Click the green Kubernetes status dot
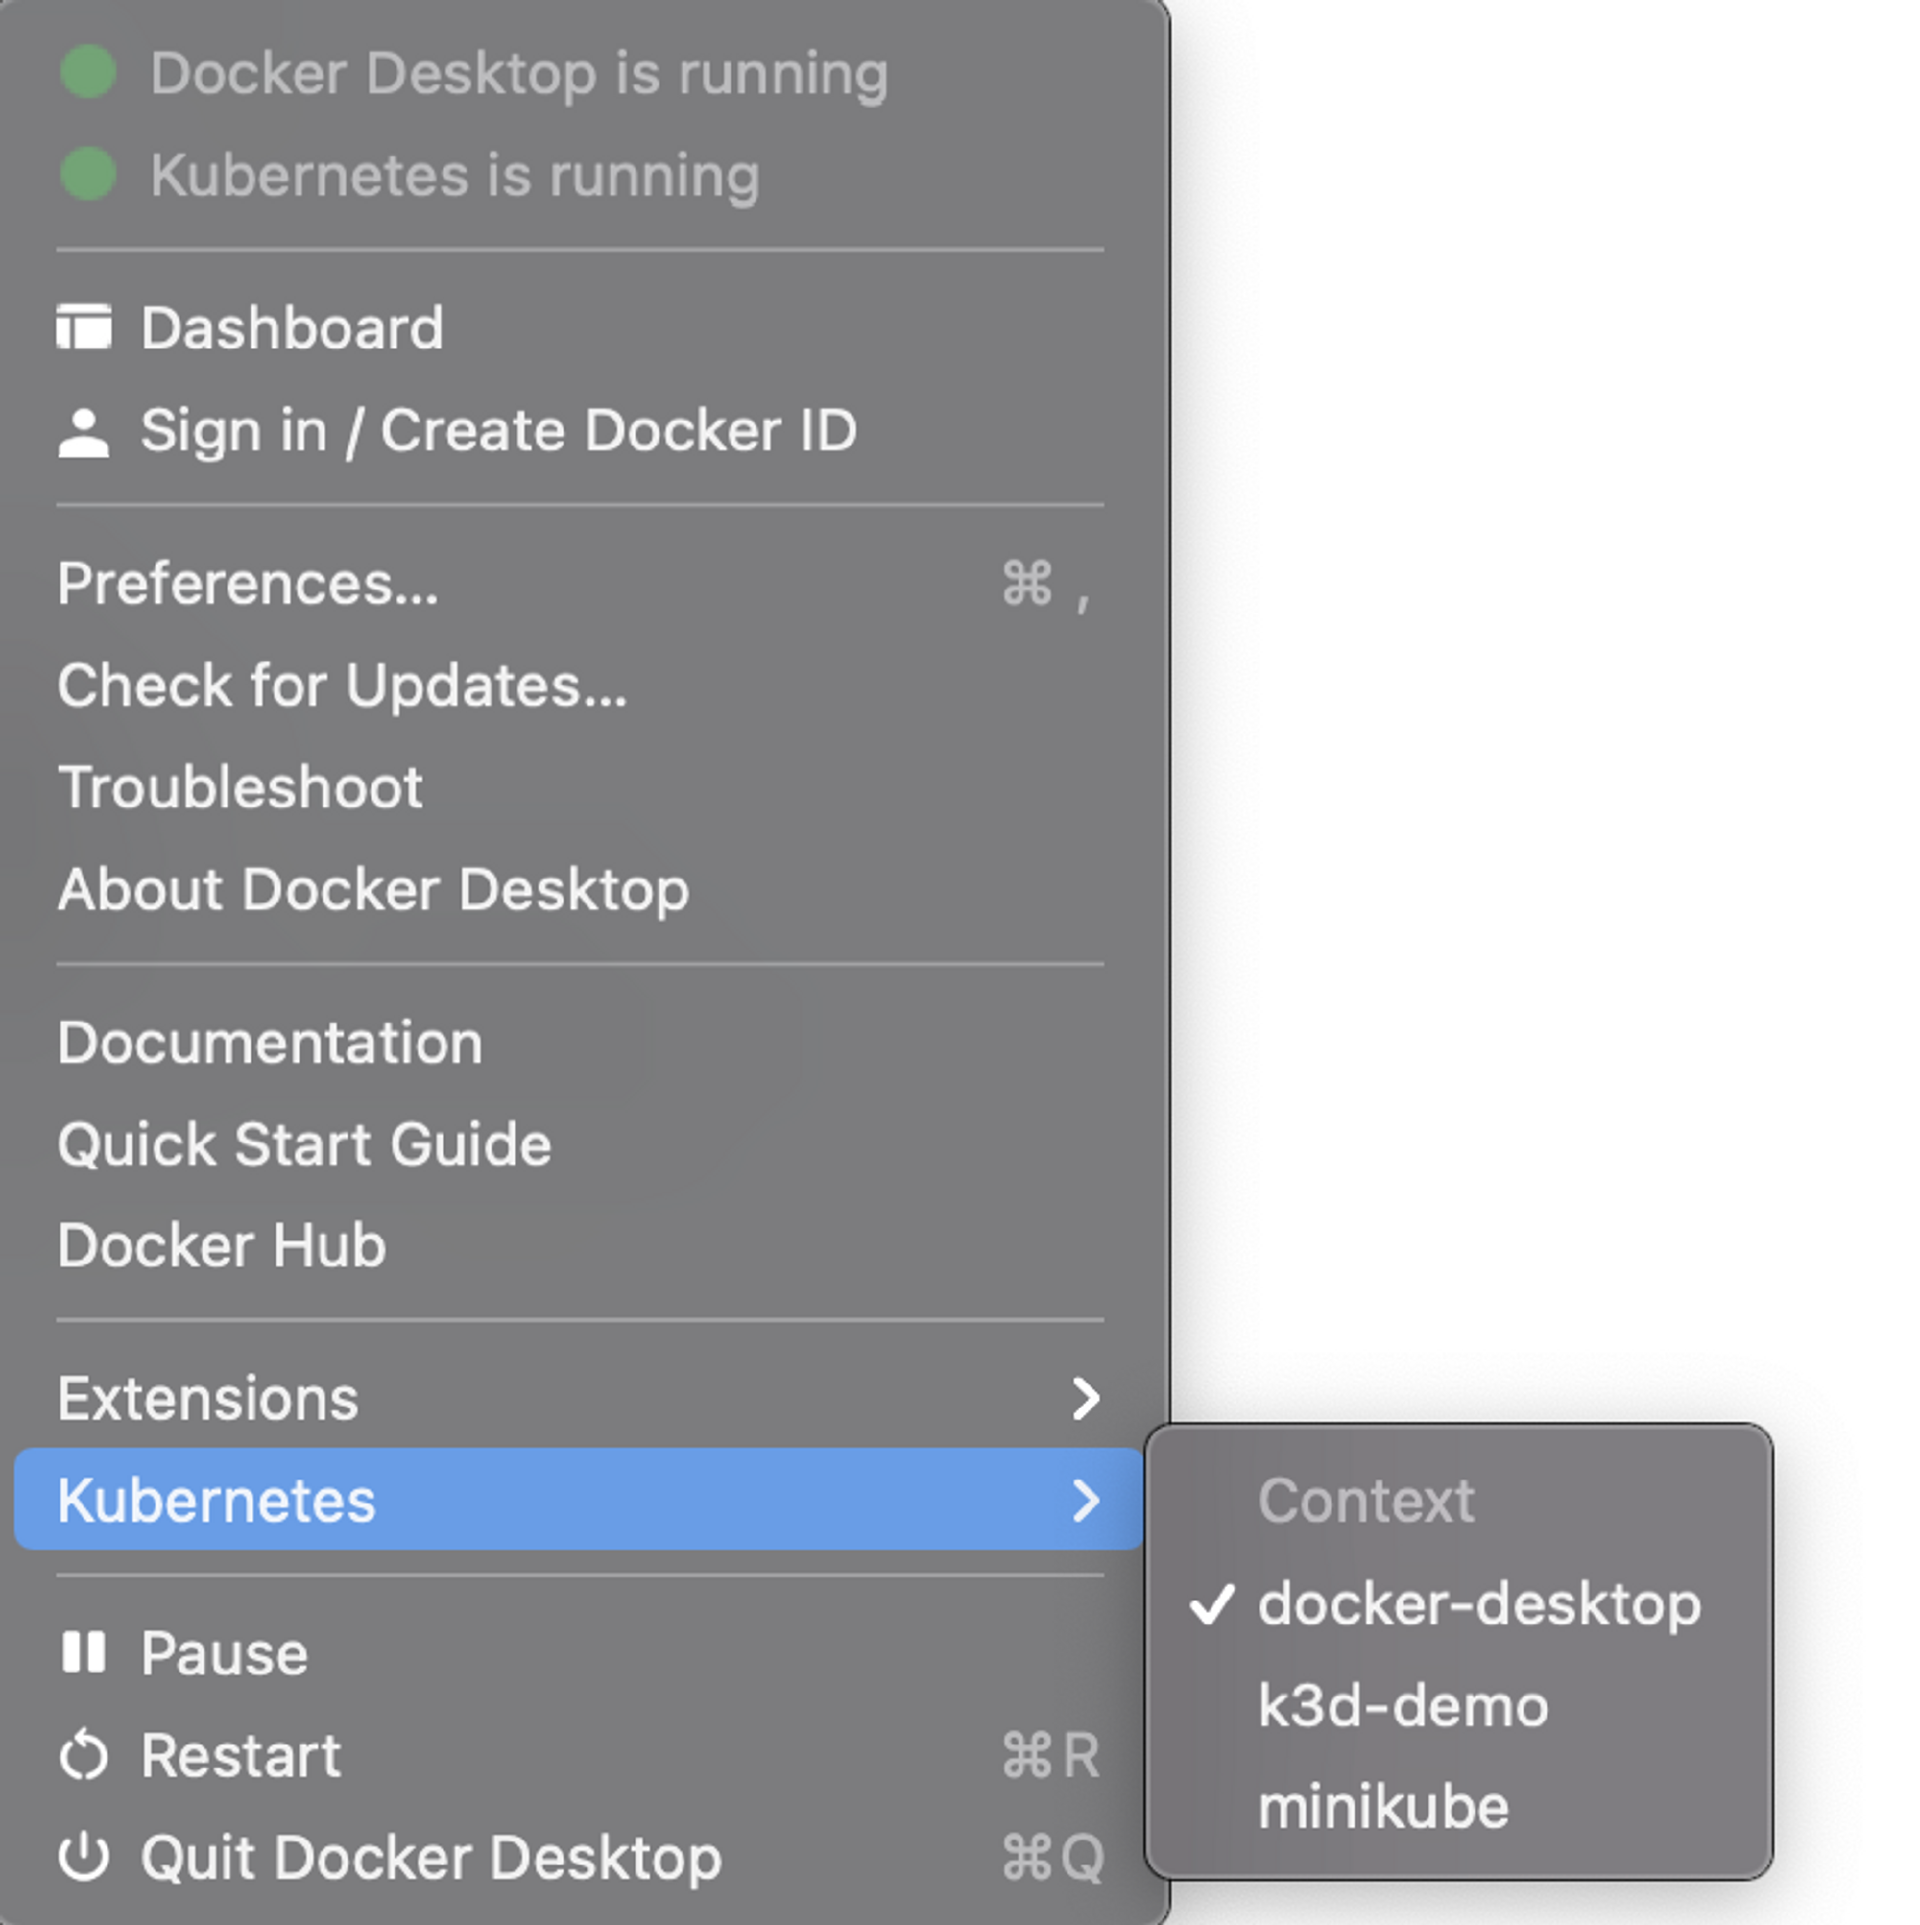The width and height of the screenshot is (1920, 1925). coord(88,174)
